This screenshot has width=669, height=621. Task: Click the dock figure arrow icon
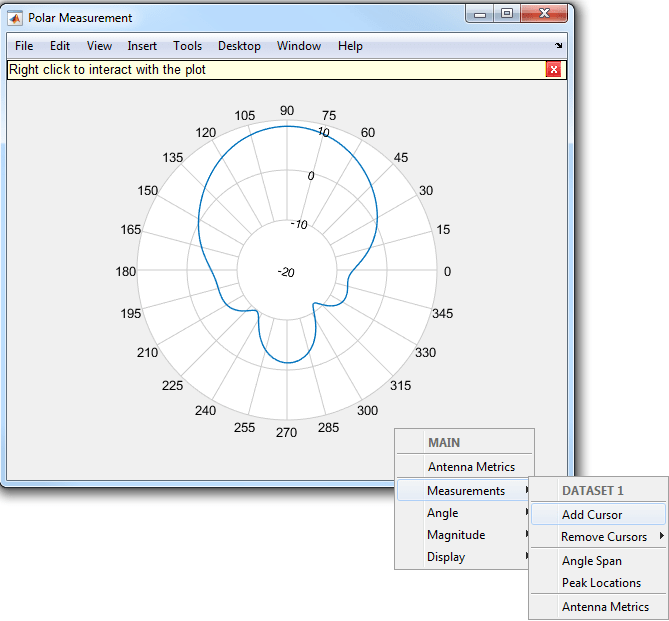pyautogui.click(x=558, y=45)
